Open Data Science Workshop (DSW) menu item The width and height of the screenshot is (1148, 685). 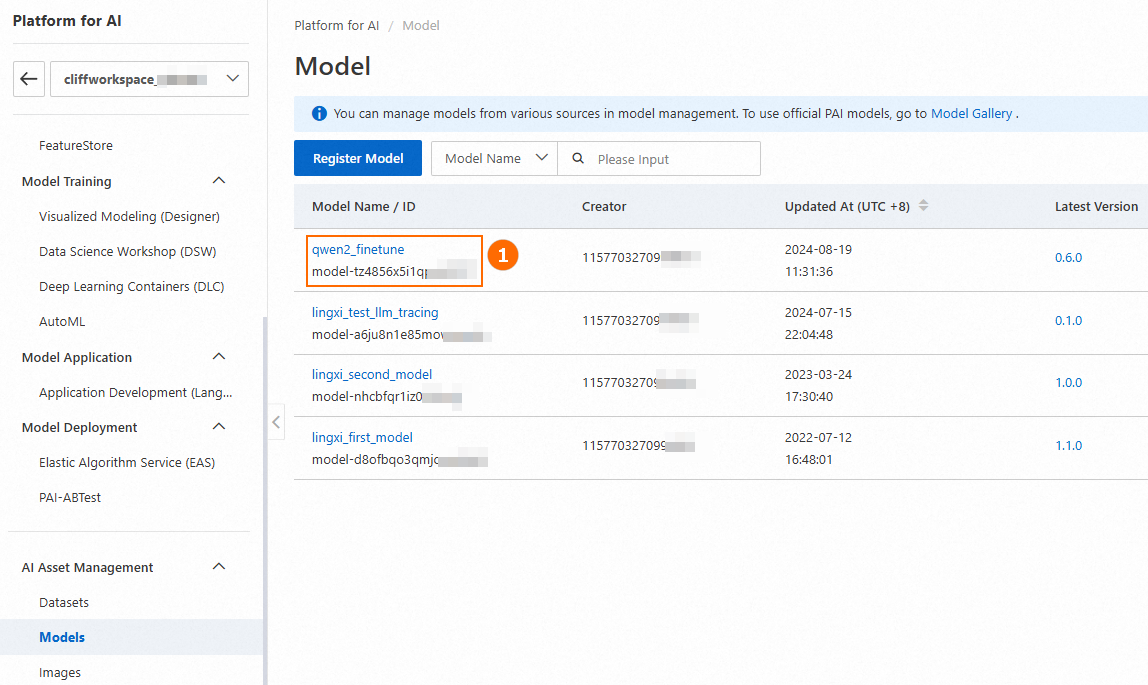[x=127, y=251]
